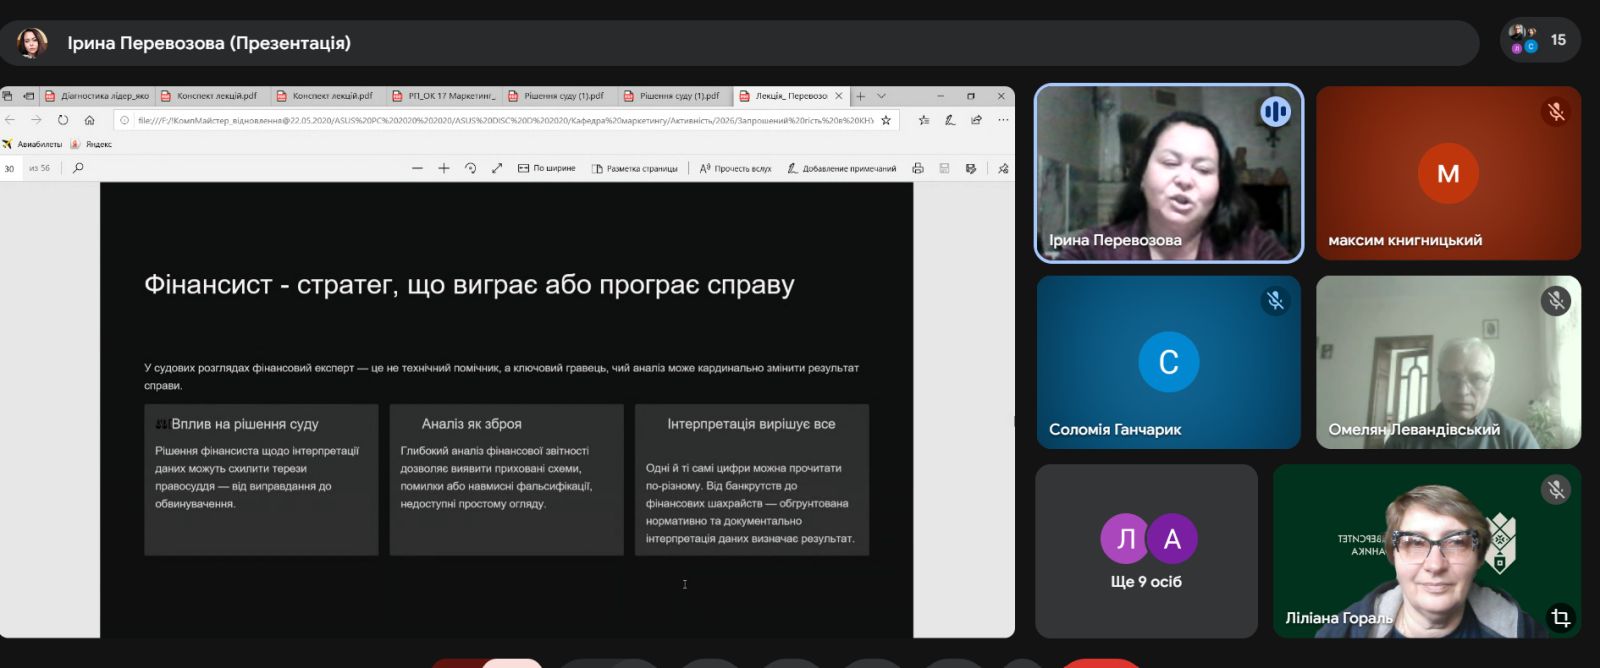Open the browser settings and more menu
1600x668 pixels.
pos(1003,120)
